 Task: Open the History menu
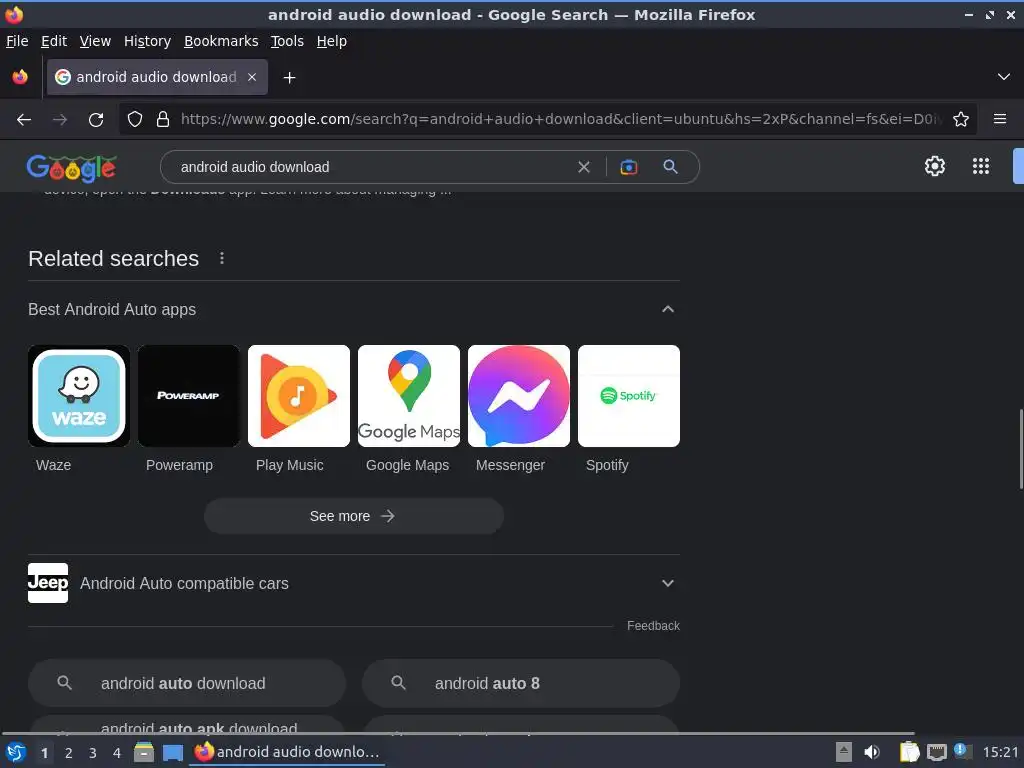pos(148,41)
